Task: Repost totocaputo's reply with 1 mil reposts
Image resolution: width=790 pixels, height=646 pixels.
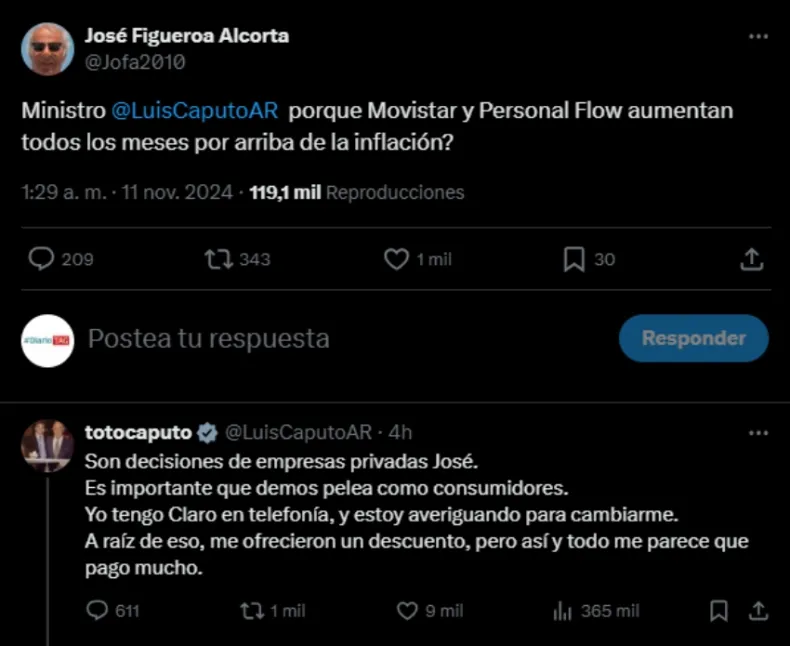Action: point(246,610)
